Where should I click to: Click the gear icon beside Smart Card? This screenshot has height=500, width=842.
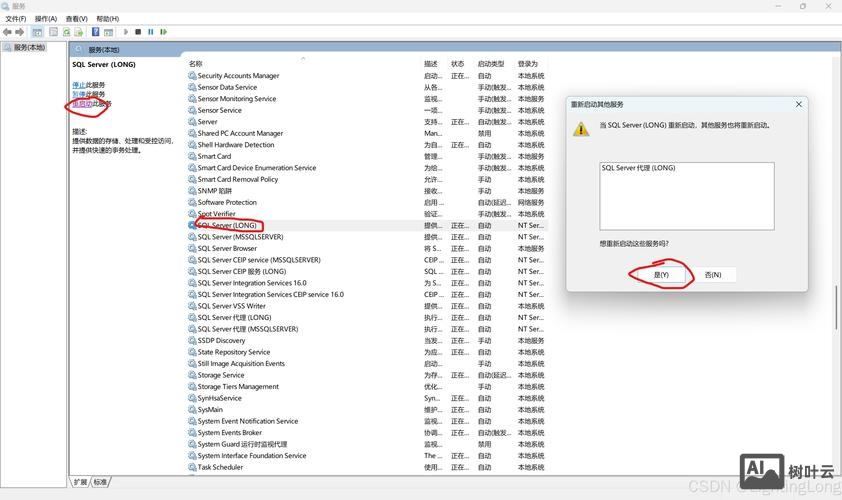[x=192, y=156]
